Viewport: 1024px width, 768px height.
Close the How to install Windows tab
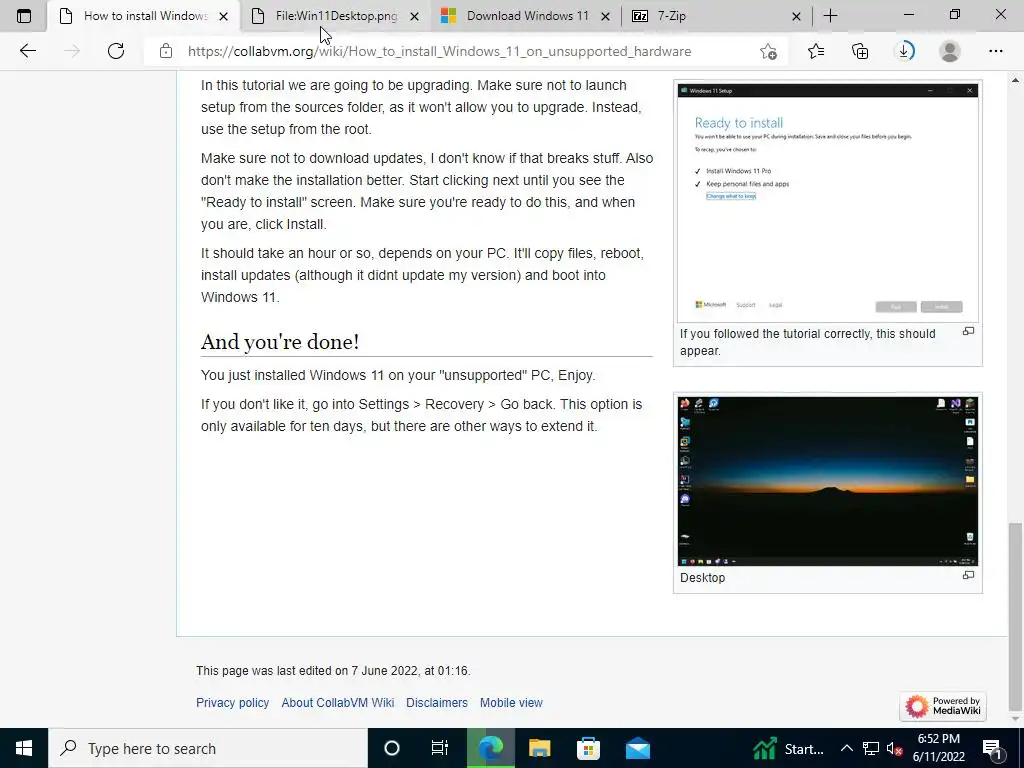click(223, 16)
